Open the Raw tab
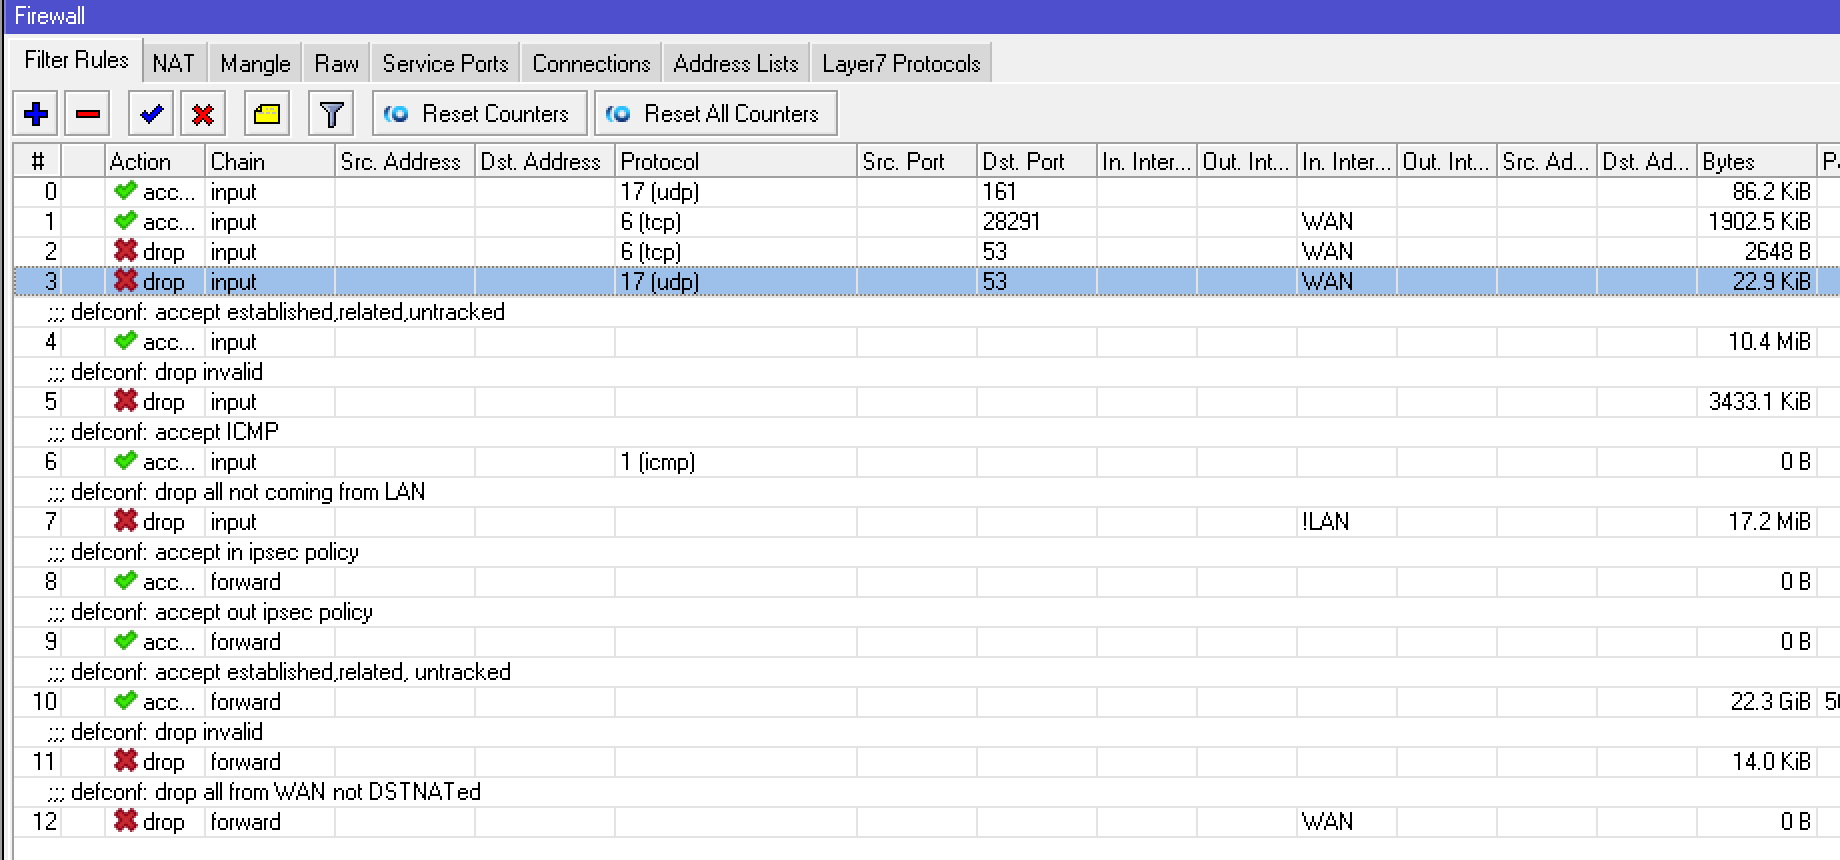 [336, 64]
